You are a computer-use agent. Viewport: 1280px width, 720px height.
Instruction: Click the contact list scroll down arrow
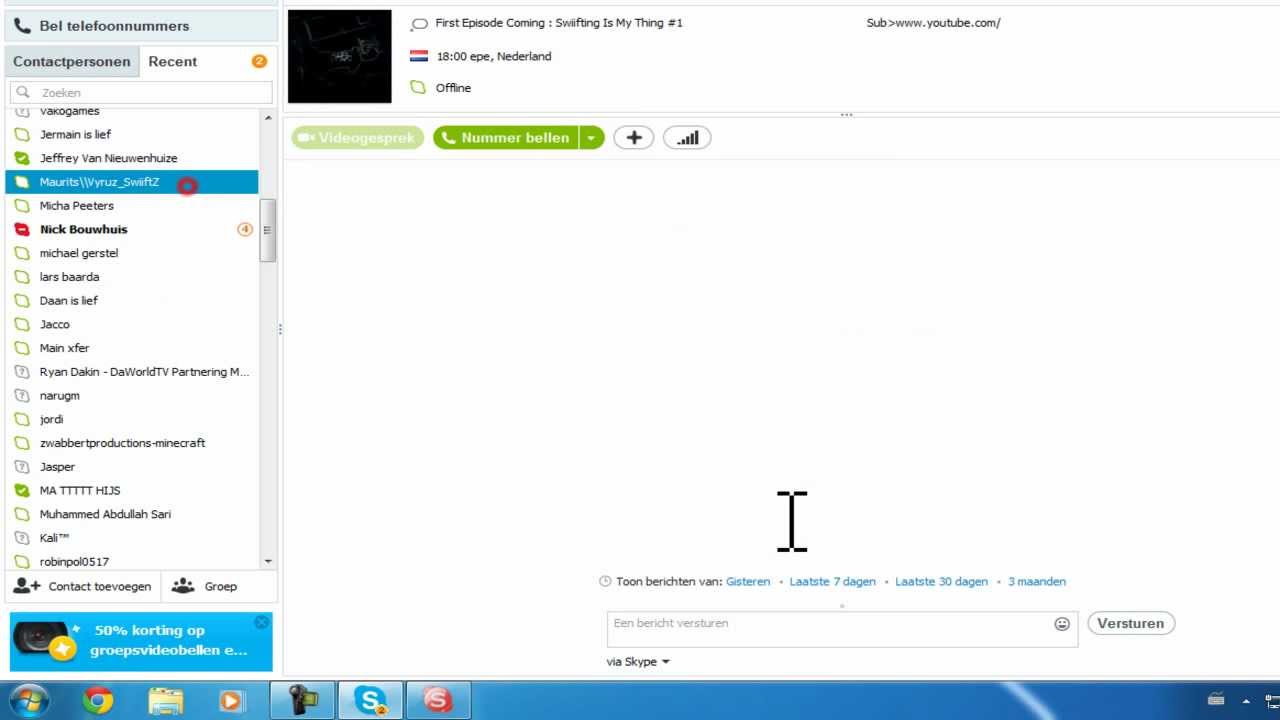click(x=267, y=562)
